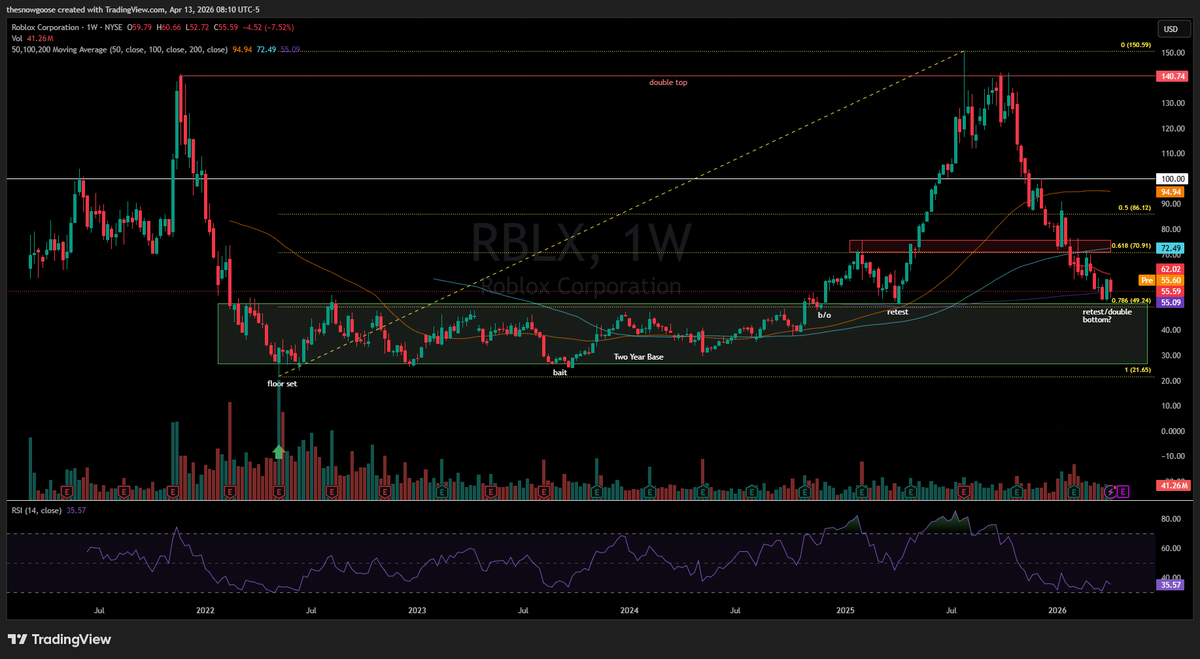Click the 30.00 price scale value

tap(1169, 355)
